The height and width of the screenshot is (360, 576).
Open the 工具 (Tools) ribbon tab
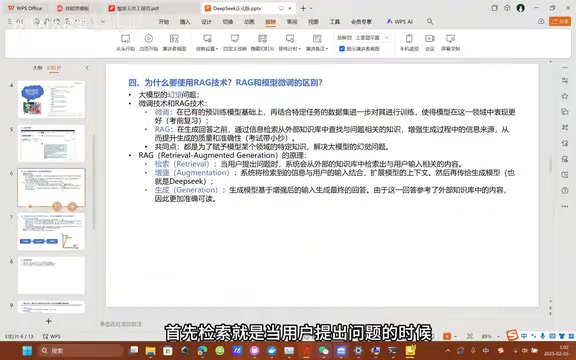click(x=334, y=22)
